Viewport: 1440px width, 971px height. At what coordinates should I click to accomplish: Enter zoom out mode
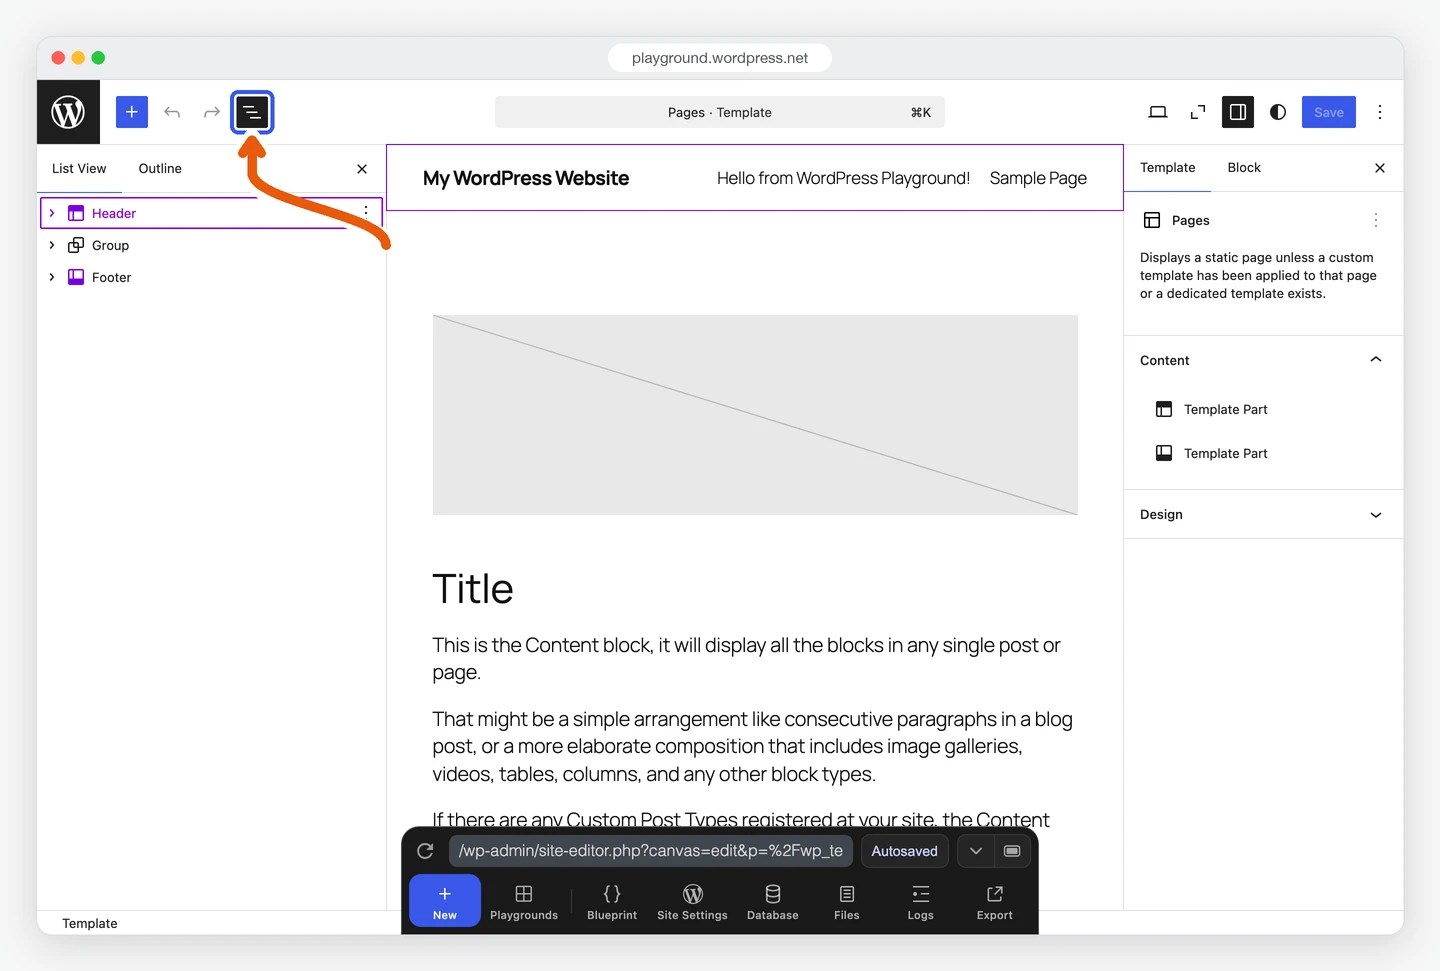click(x=1198, y=112)
